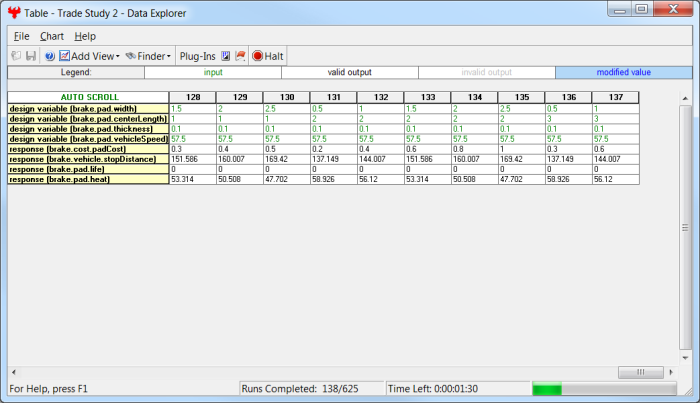The image size is (700, 403).
Task: Open the blue Help question-mark icon
Action: click(x=49, y=56)
